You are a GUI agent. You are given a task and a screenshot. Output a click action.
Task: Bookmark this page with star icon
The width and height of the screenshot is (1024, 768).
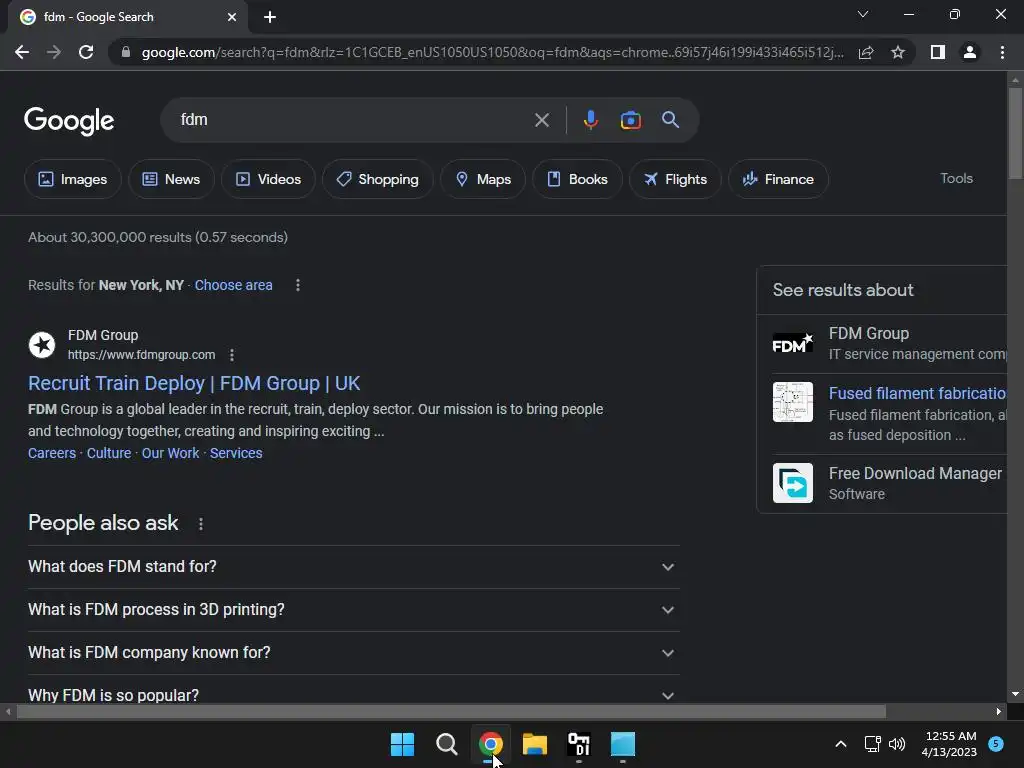(x=898, y=52)
